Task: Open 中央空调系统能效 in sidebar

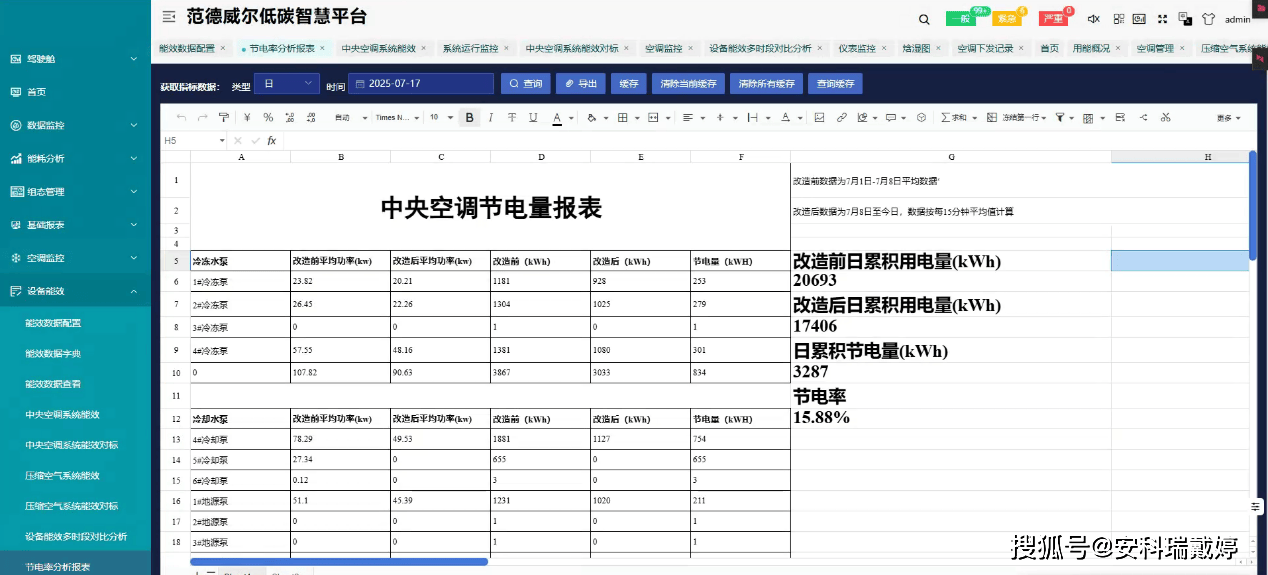Action: [62, 414]
